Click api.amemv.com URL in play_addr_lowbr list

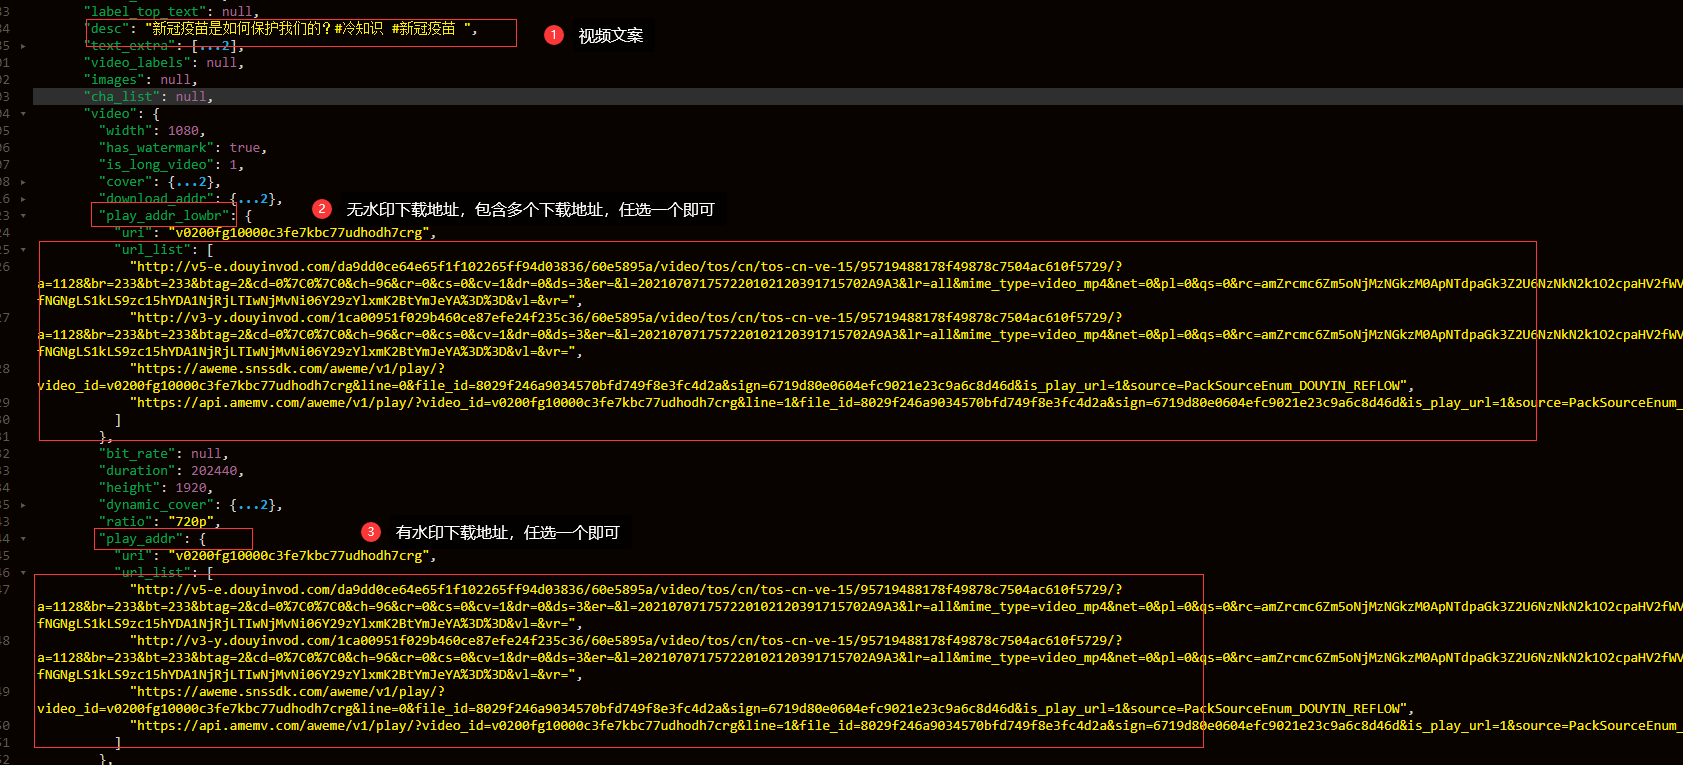[905, 403]
